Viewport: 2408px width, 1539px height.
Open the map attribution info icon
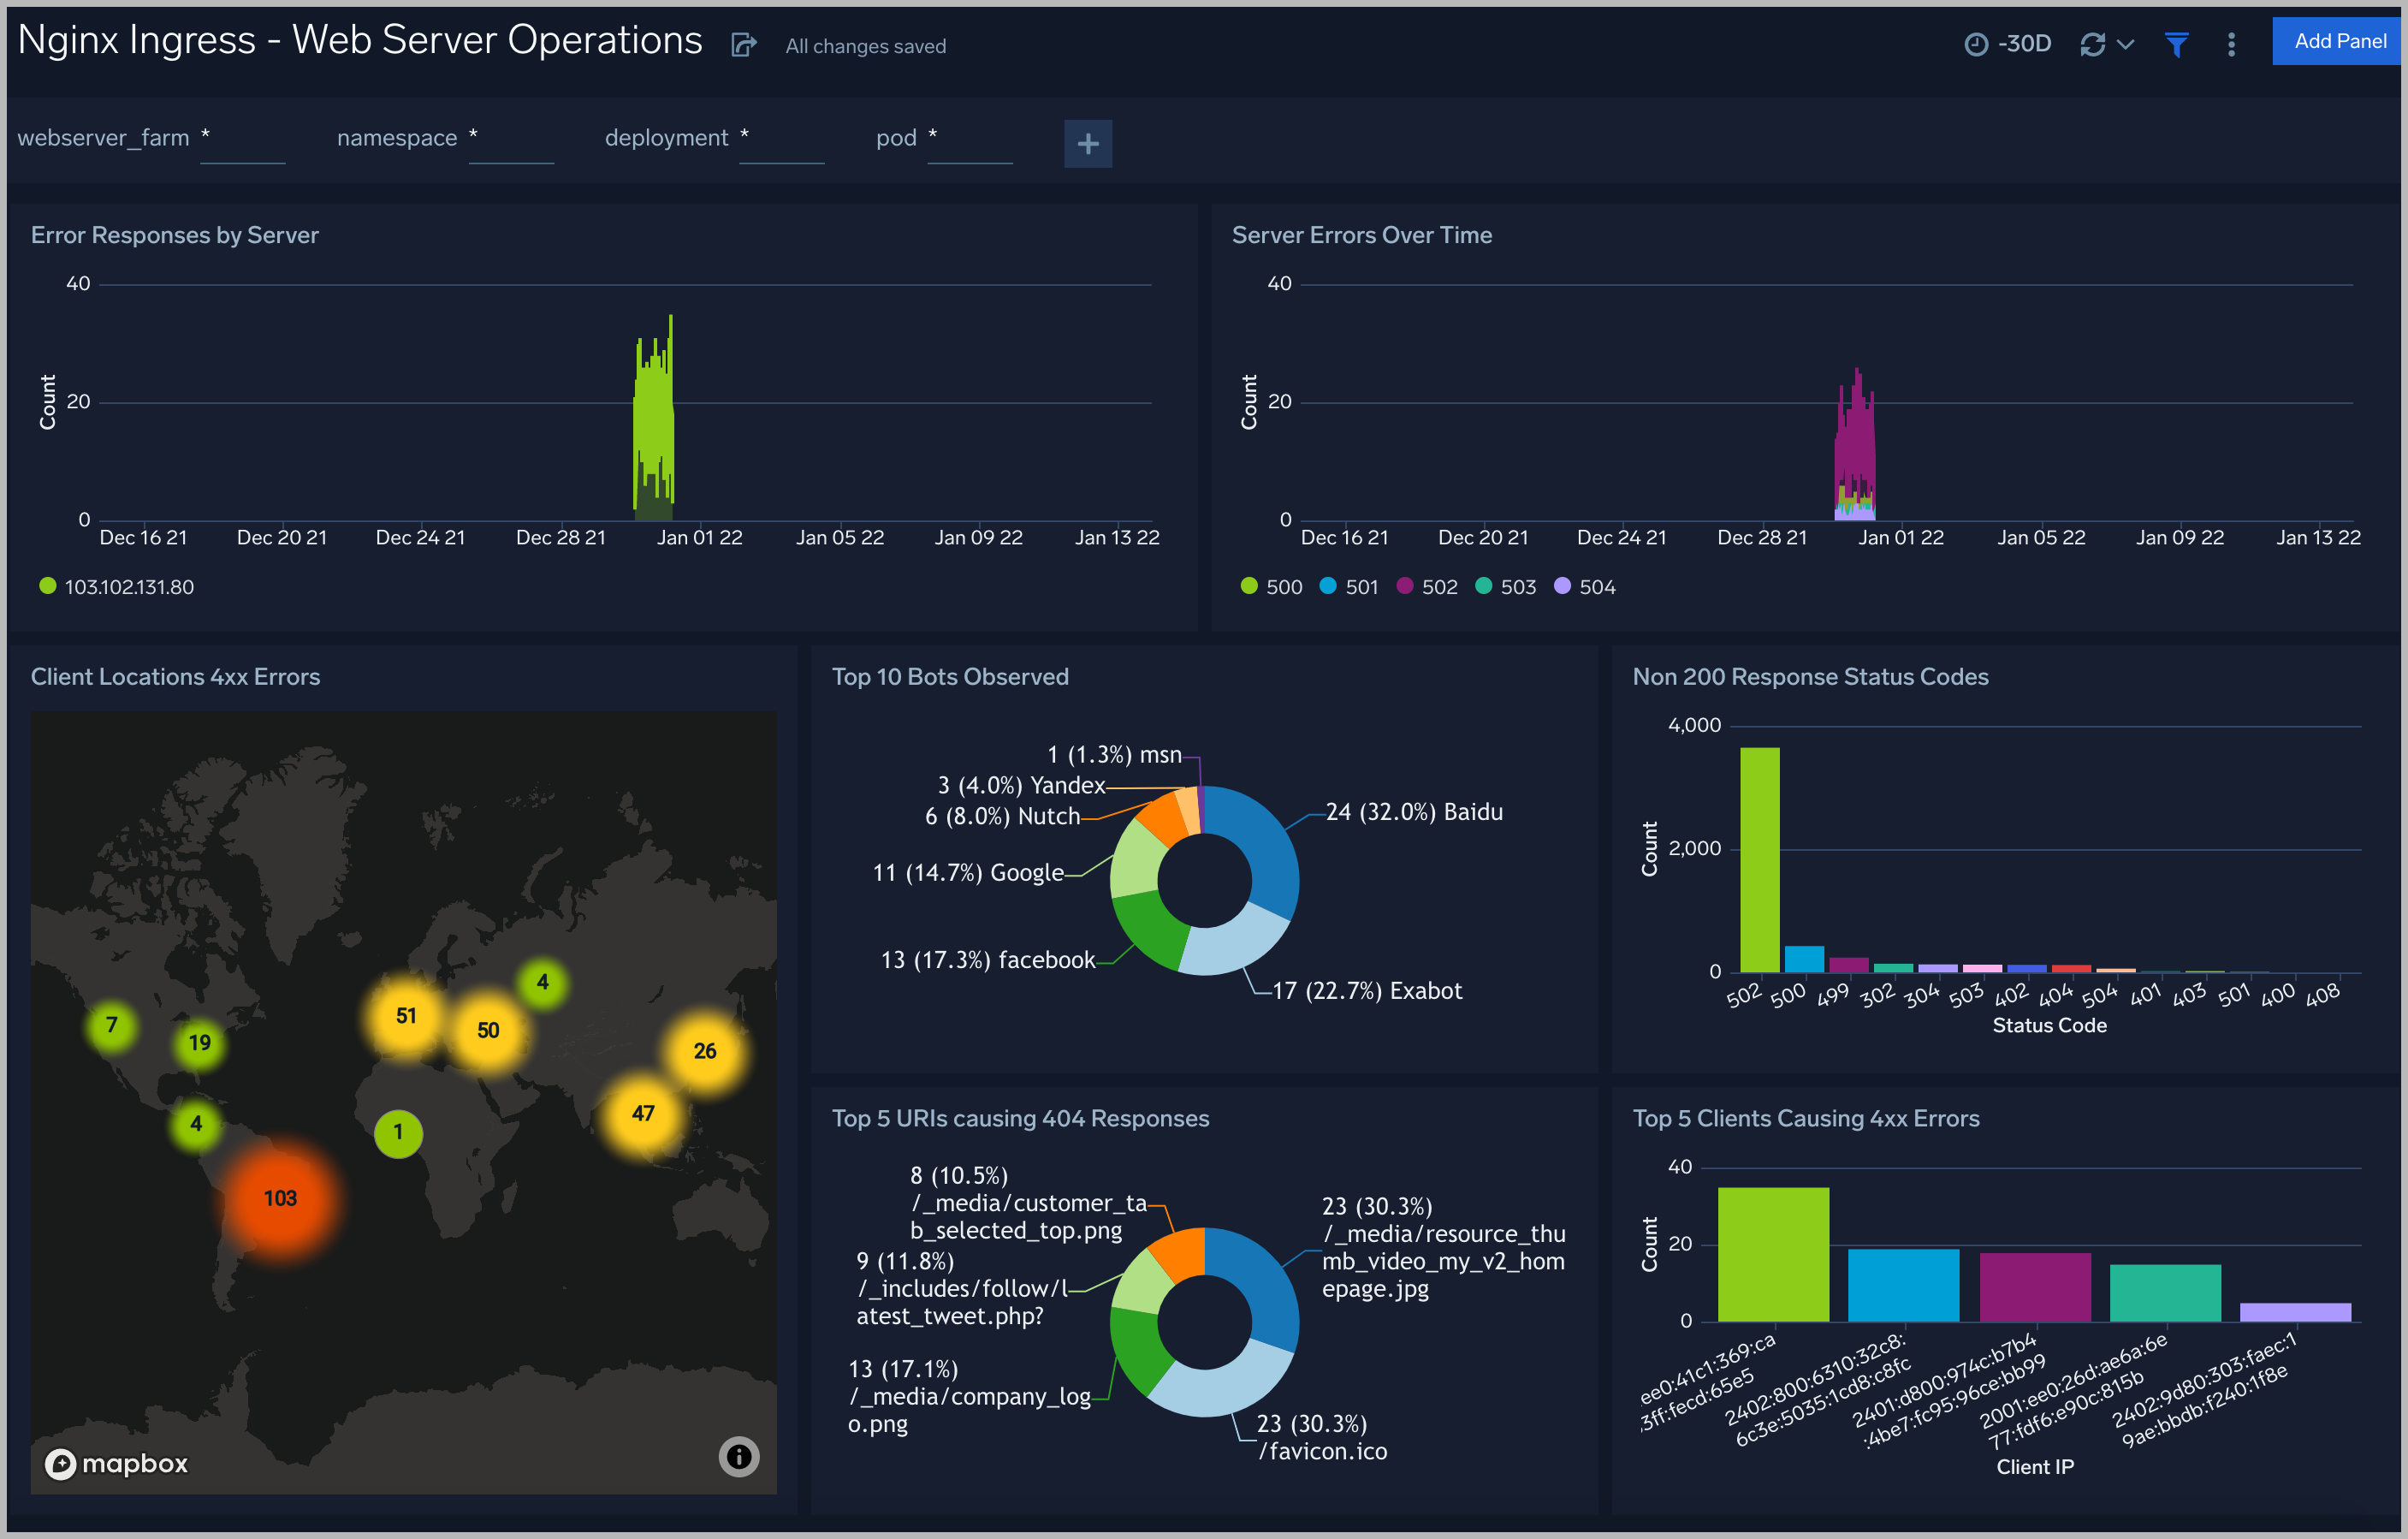(x=738, y=1457)
